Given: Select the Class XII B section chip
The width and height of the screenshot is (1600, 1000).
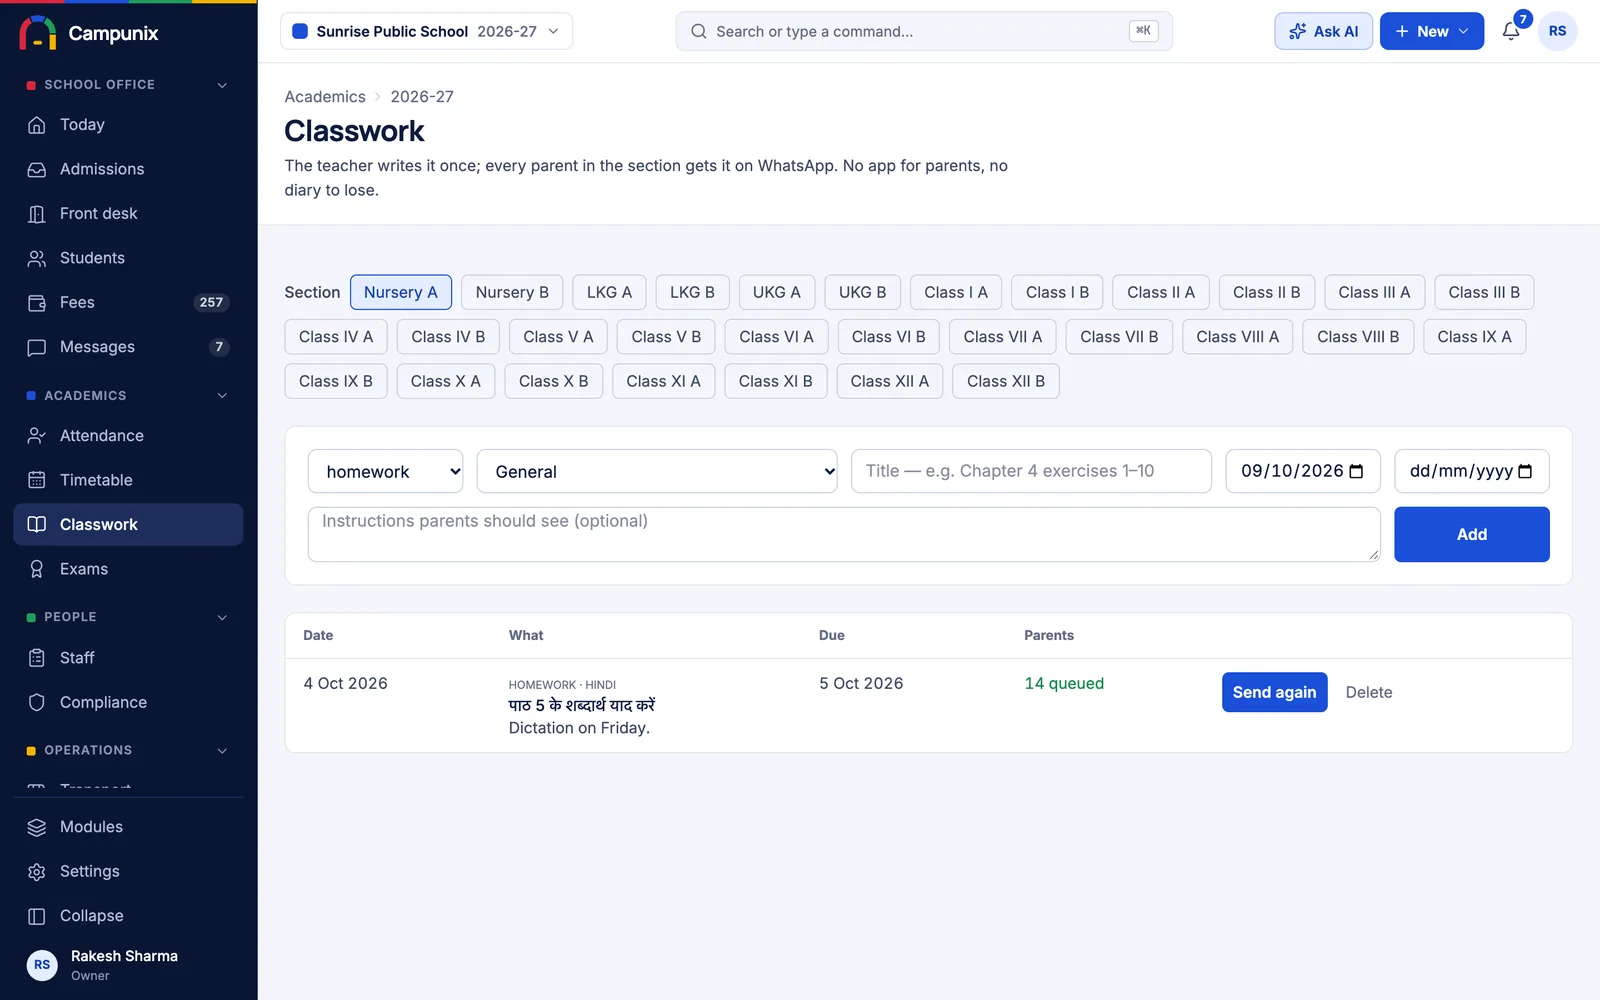Looking at the screenshot, I should pyautogui.click(x=1005, y=381).
